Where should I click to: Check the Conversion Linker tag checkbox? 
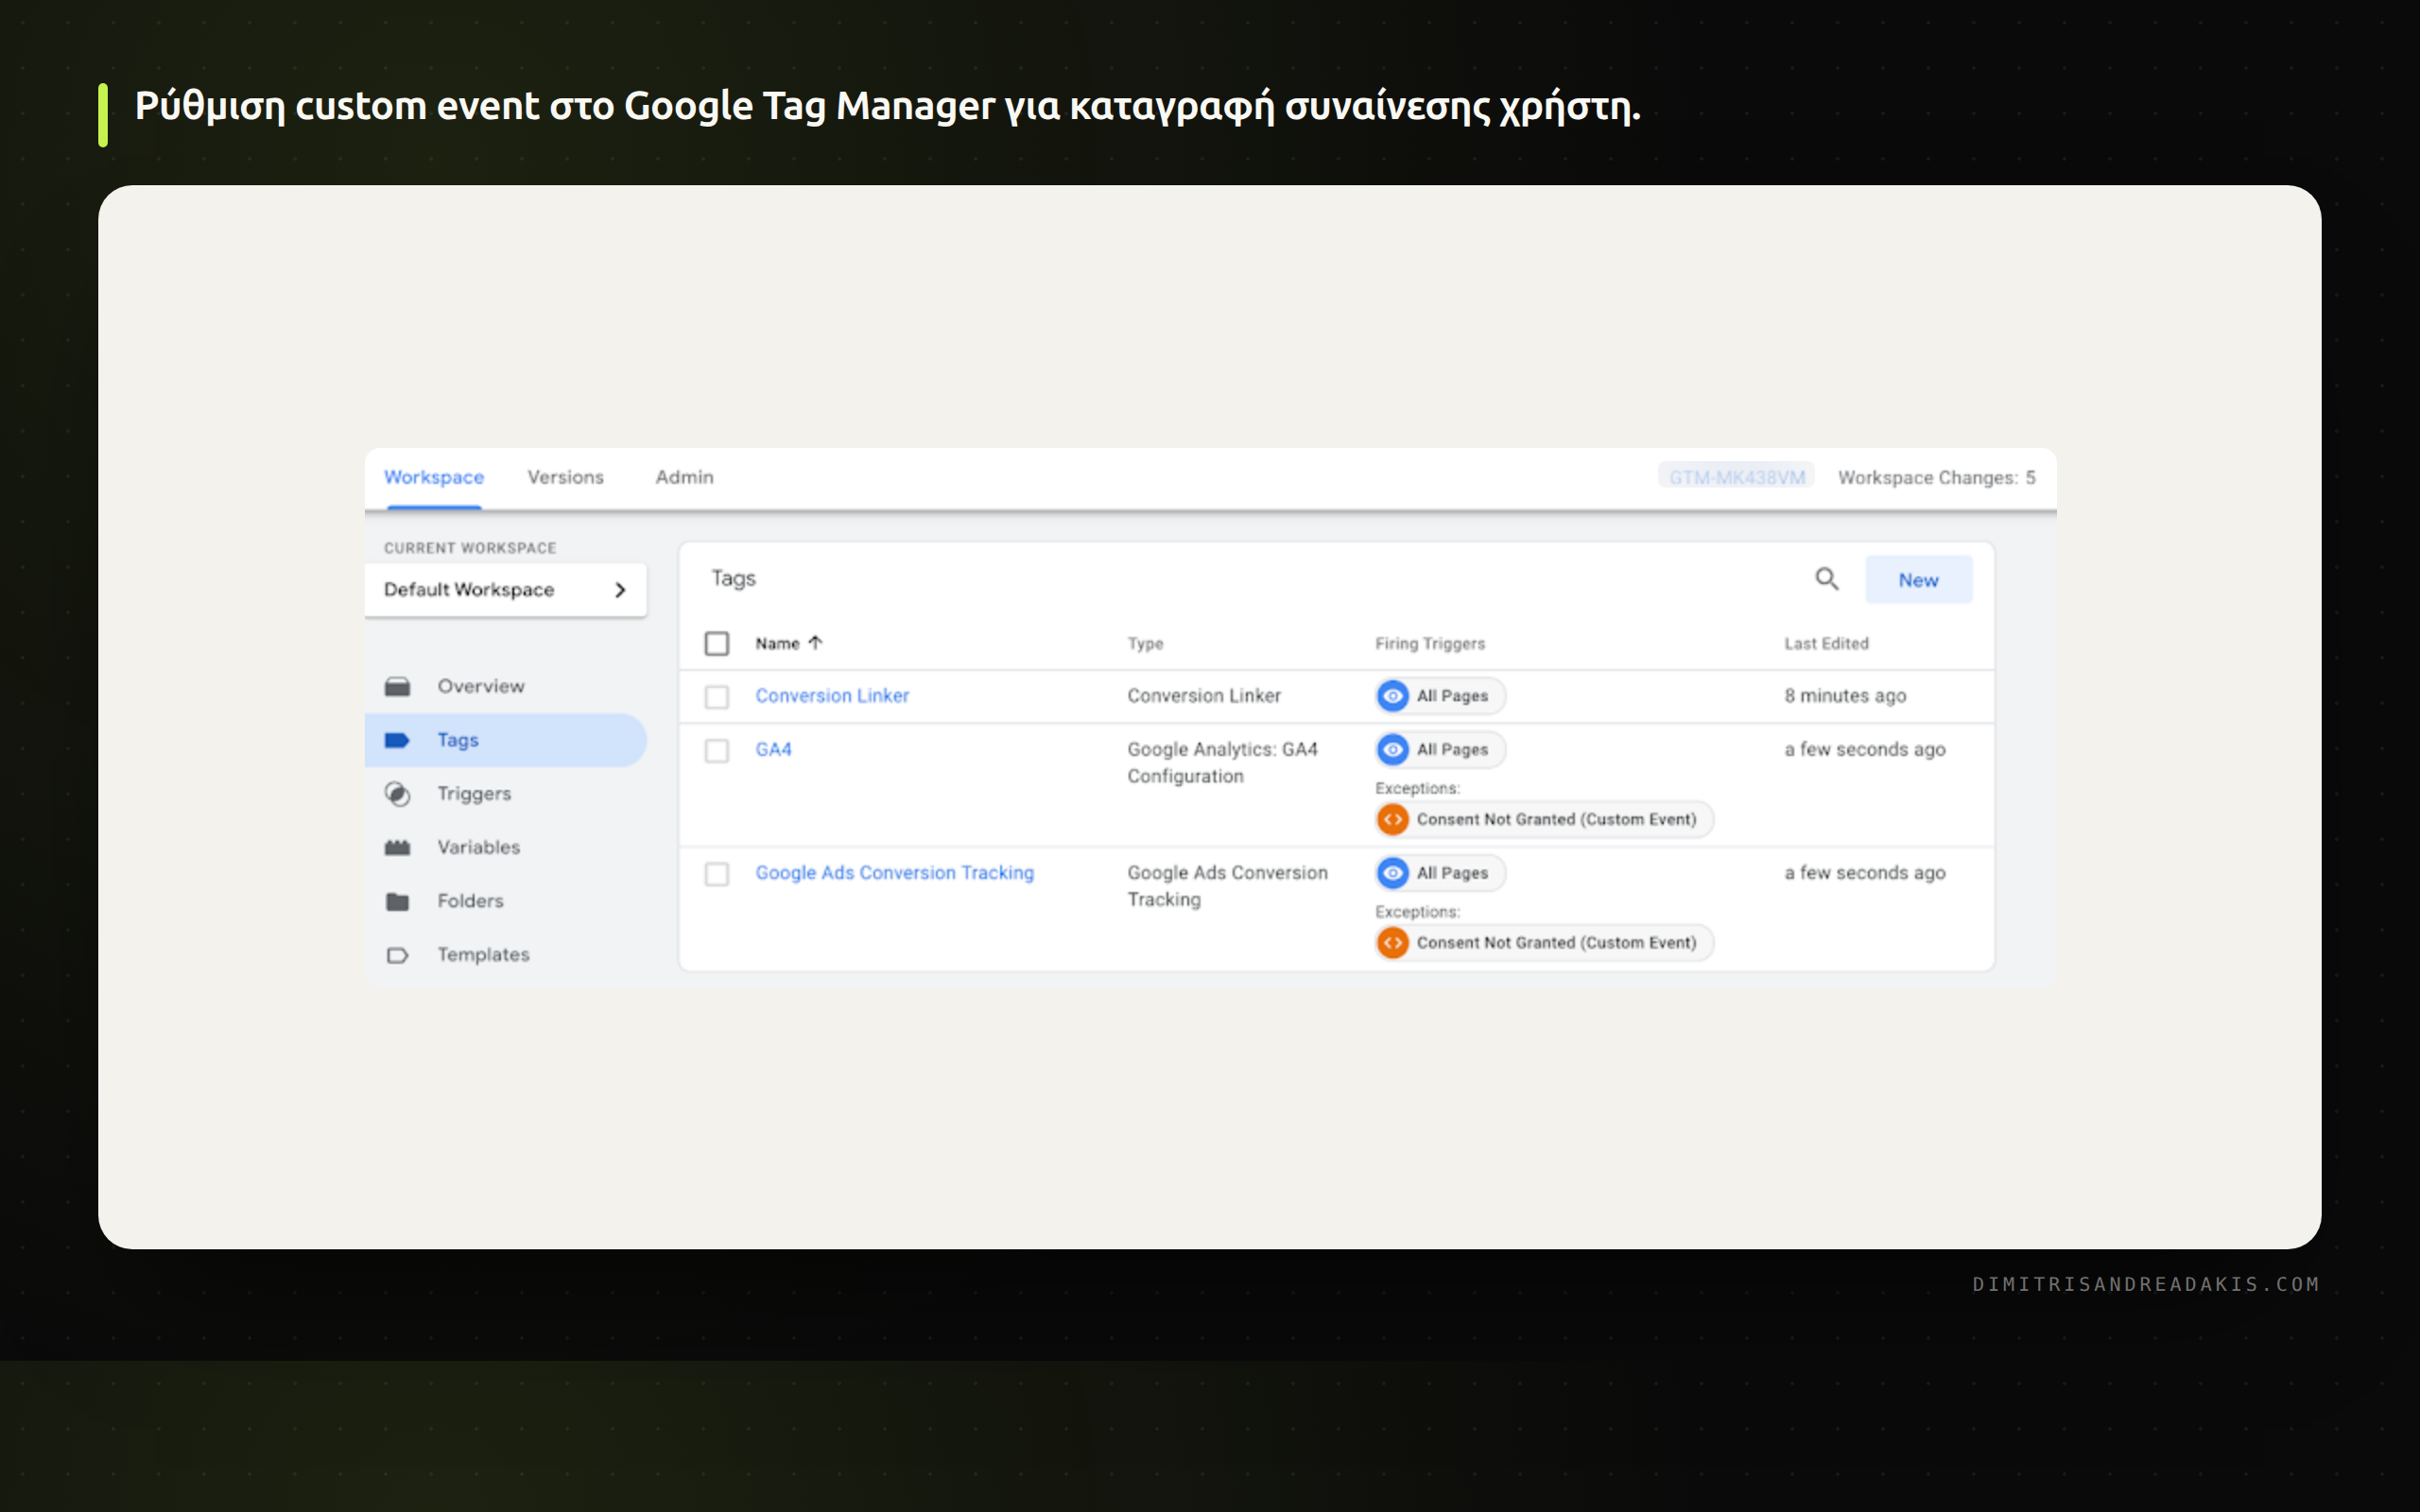coord(717,696)
